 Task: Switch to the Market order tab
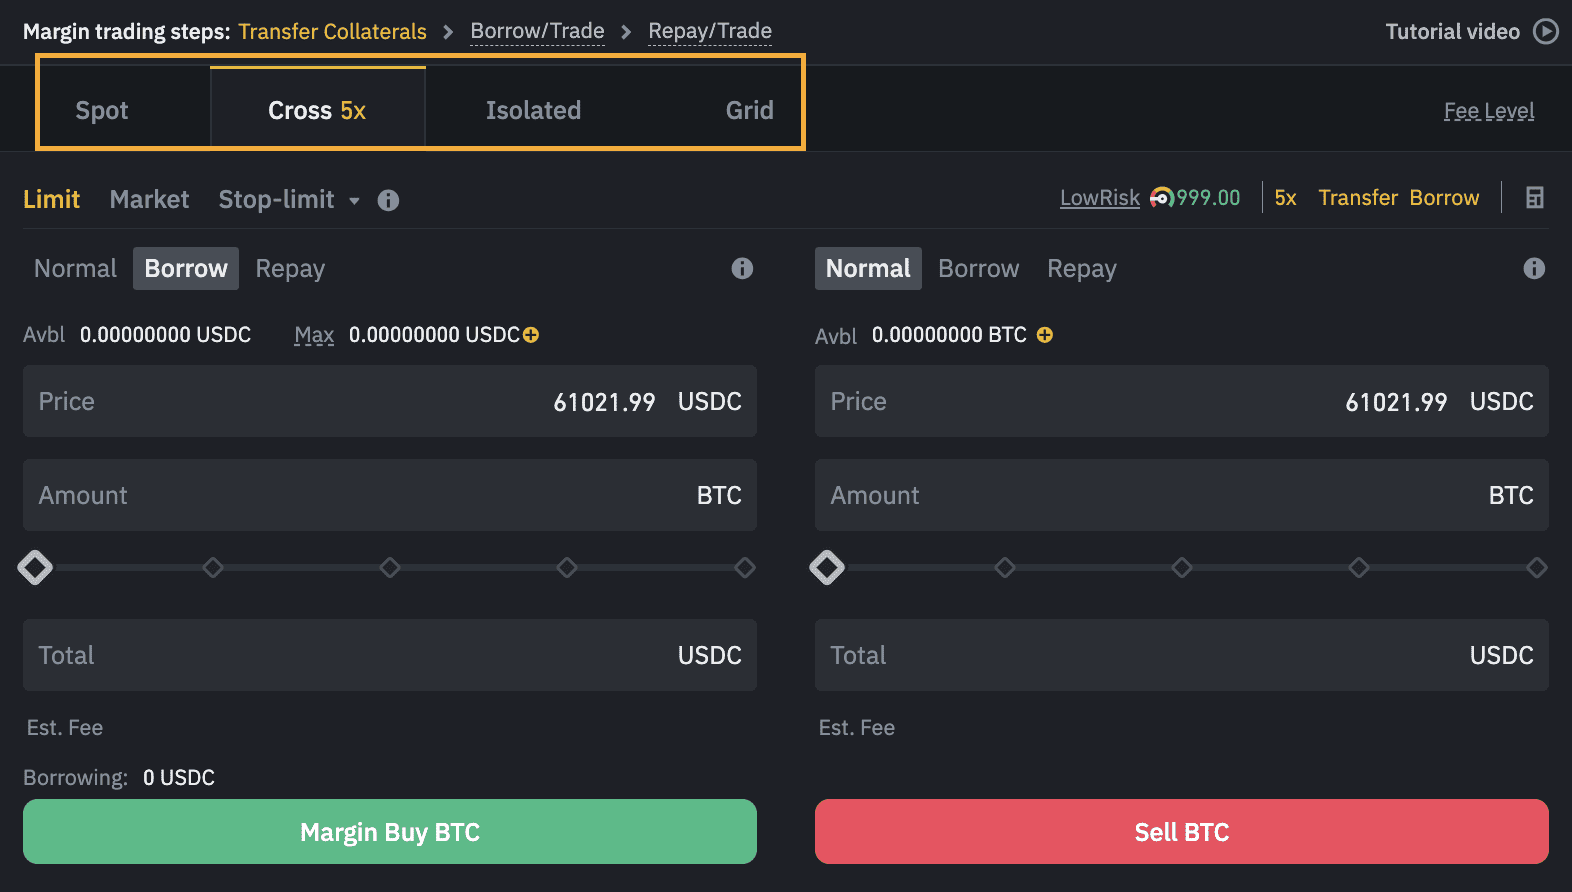click(x=149, y=199)
